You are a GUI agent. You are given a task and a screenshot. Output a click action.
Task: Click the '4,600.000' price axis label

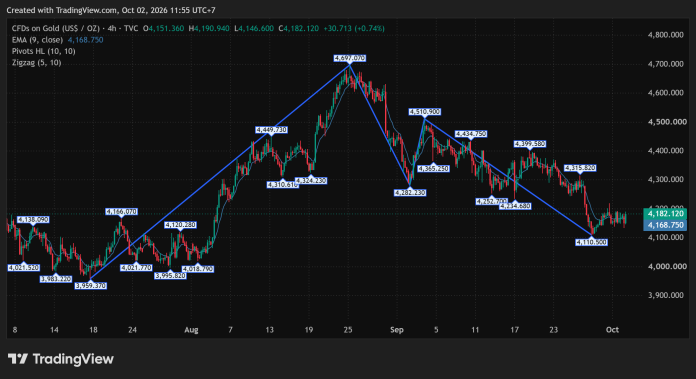[x=665, y=93]
